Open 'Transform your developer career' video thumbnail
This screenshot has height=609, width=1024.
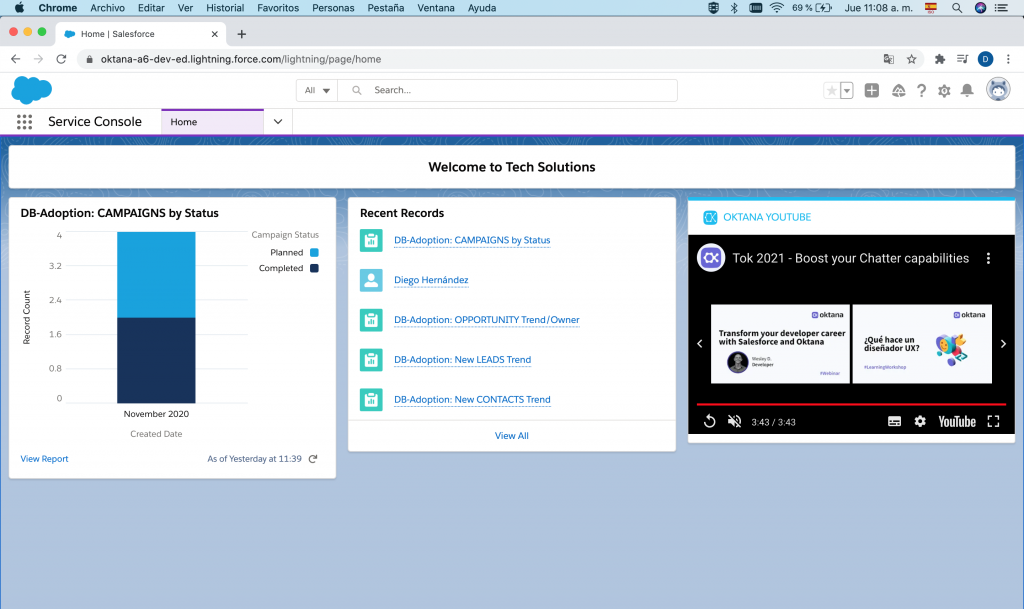[x=780, y=344]
